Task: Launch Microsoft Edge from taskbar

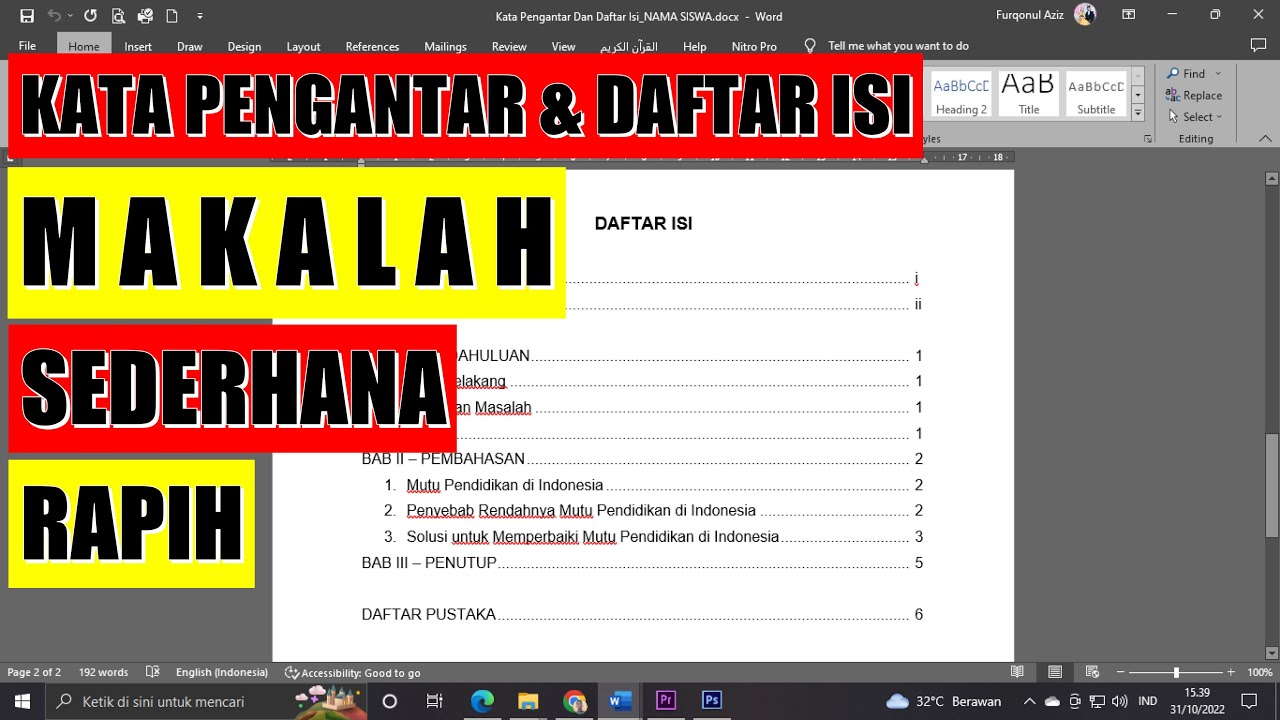Action: 482,701
